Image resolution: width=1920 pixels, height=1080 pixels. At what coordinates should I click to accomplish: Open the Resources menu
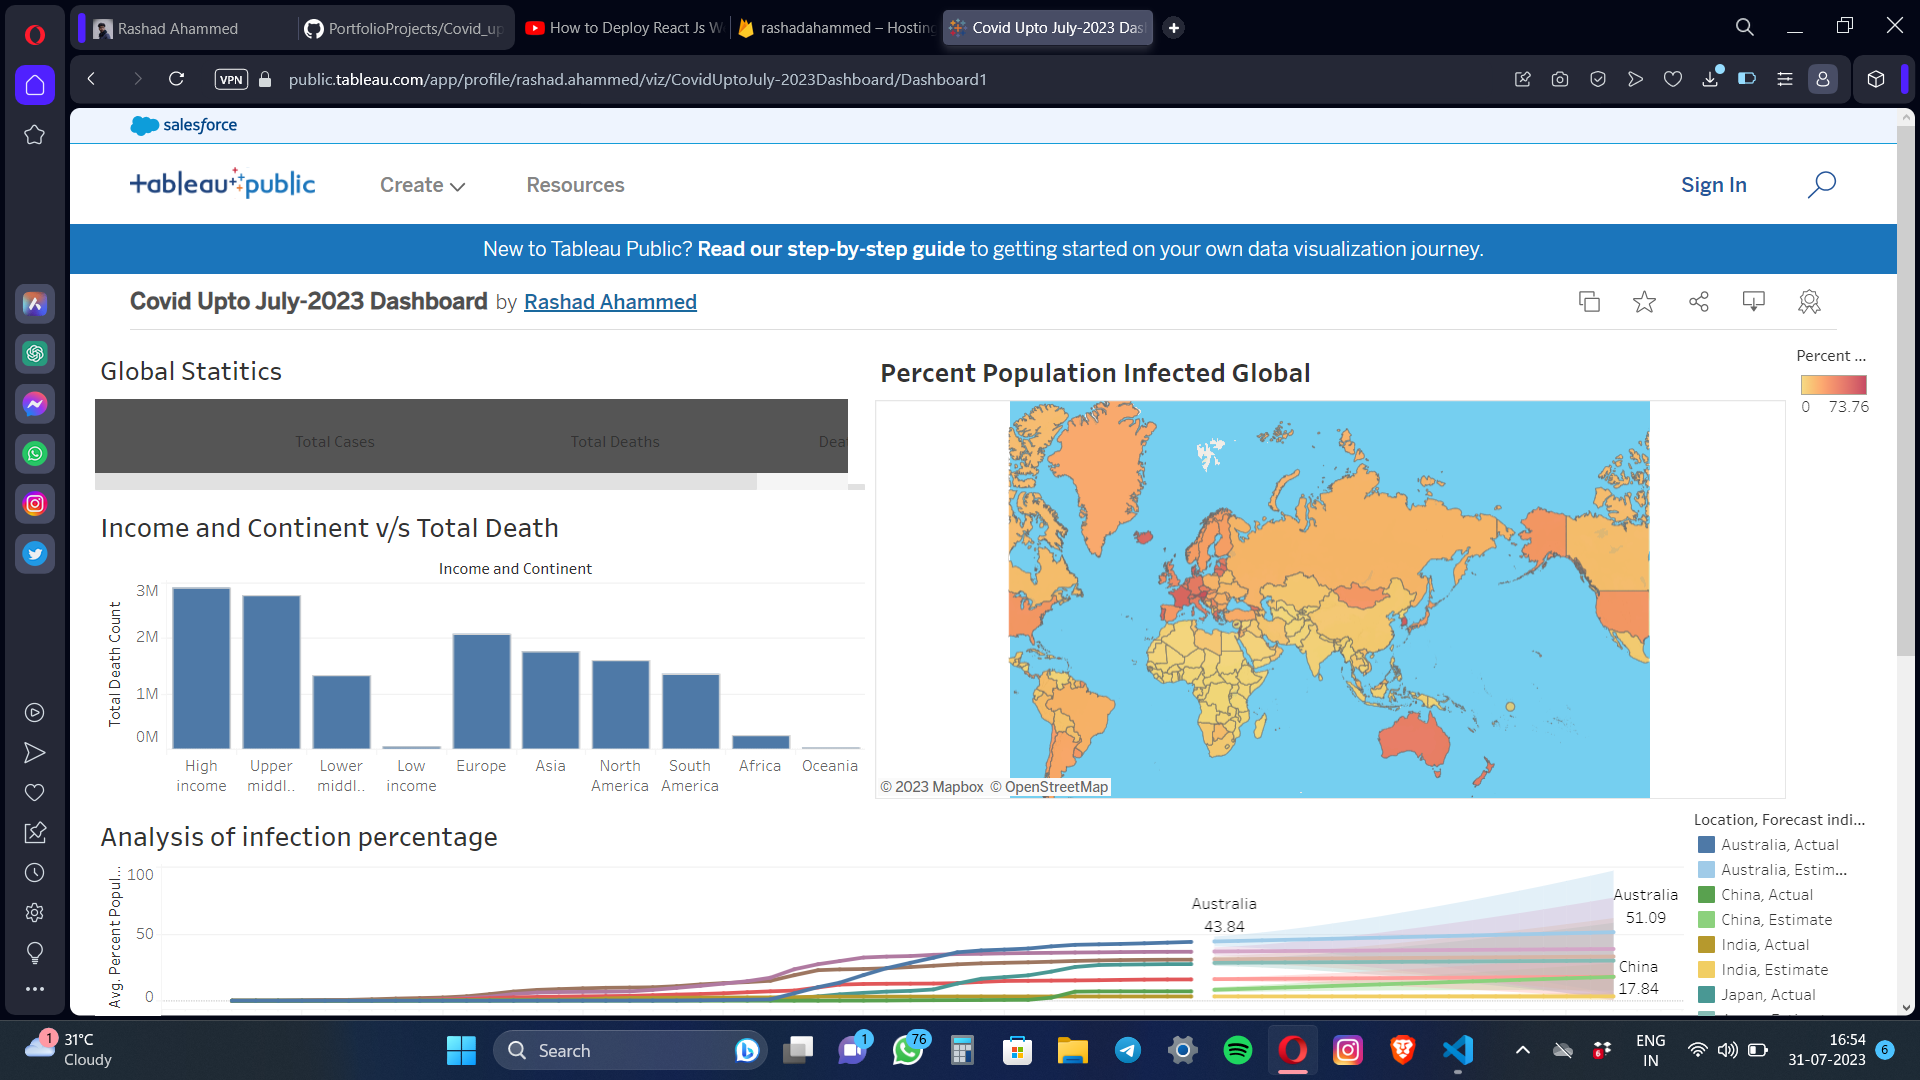pyautogui.click(x=575, y=184)
